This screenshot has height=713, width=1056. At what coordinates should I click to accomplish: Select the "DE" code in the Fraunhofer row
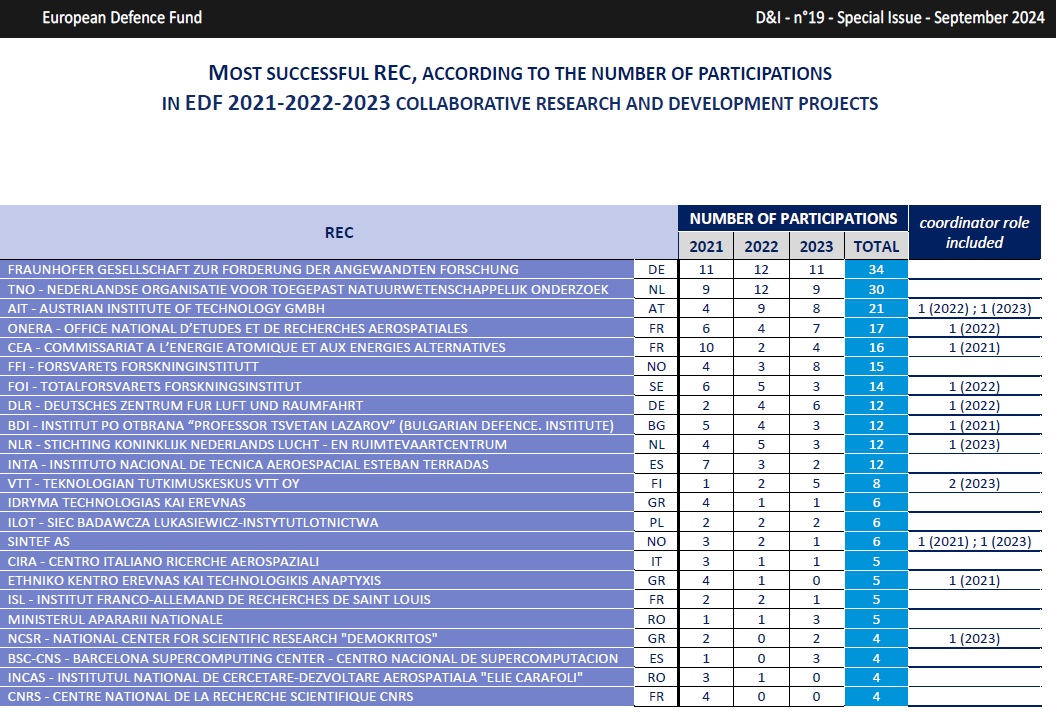(657, 269)
